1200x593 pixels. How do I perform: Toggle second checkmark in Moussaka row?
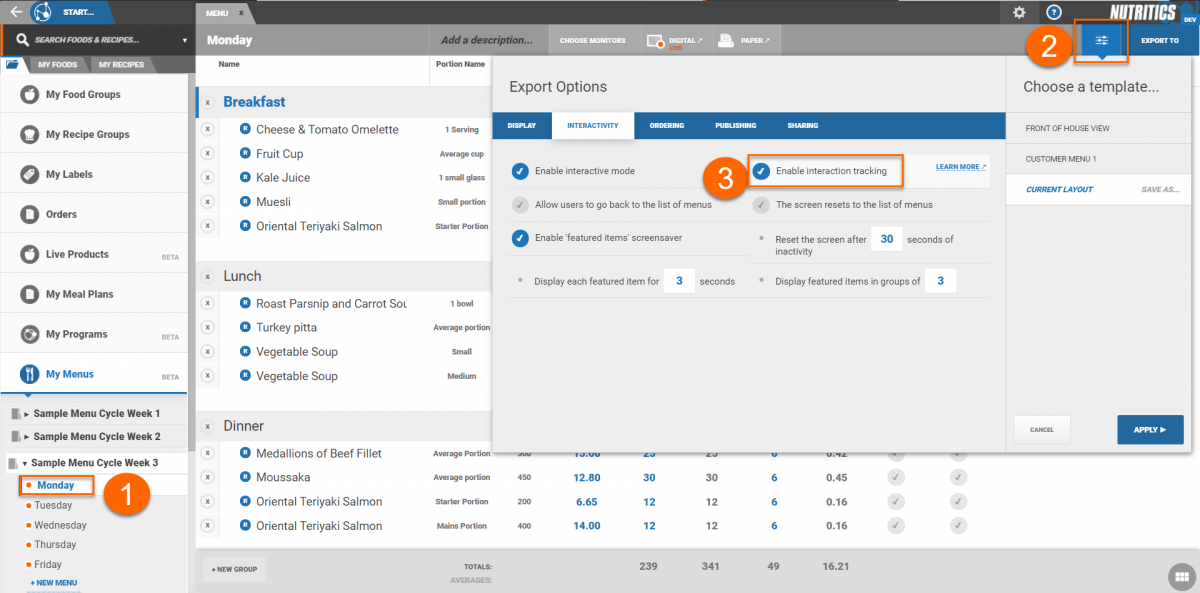coord(958,477)
